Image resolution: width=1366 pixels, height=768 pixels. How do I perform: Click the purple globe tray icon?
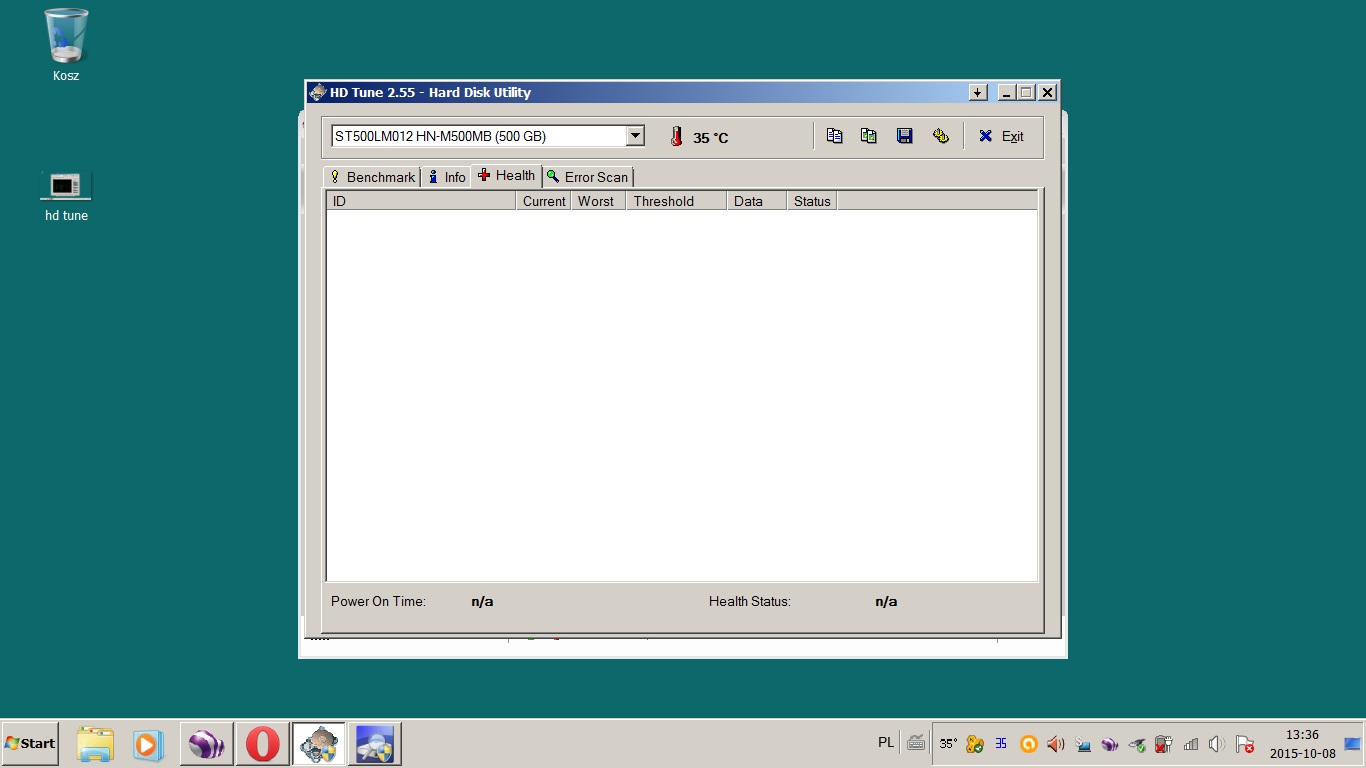1109,744
